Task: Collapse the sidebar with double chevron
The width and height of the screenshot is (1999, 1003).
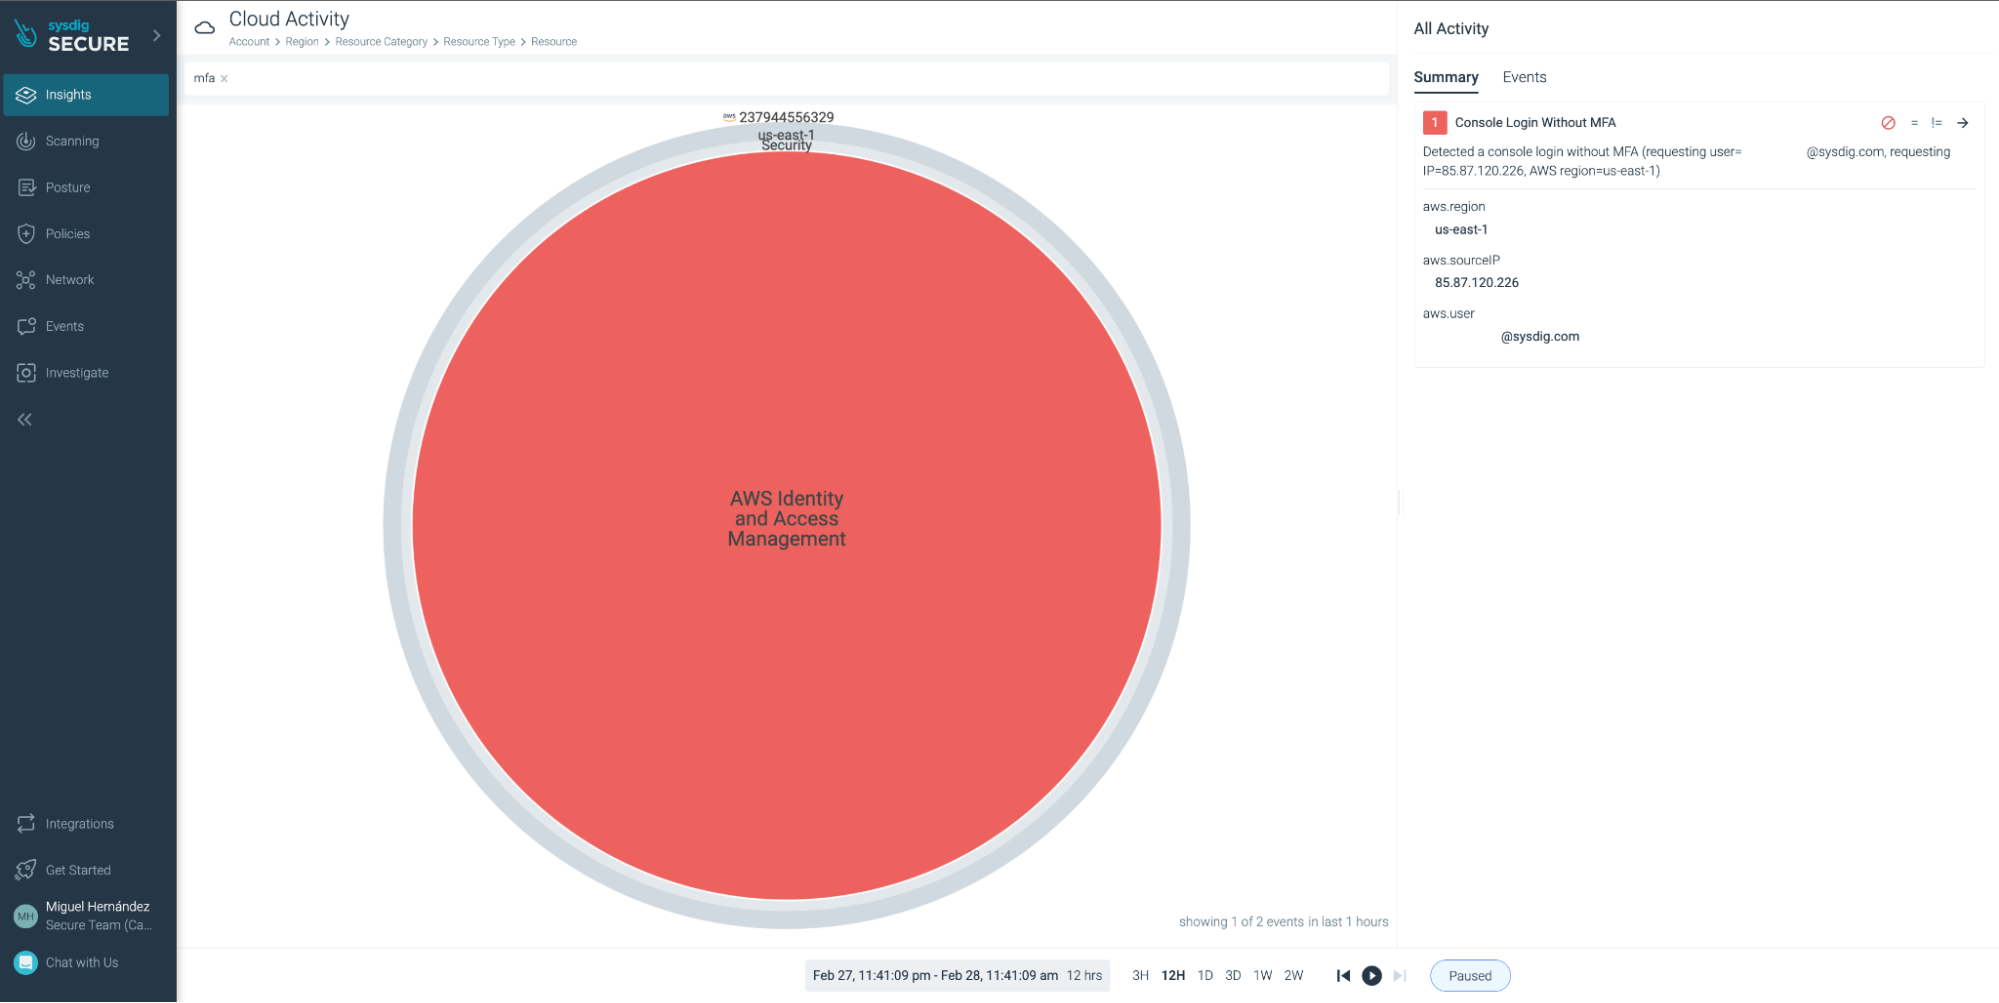Action: point(25,420)
